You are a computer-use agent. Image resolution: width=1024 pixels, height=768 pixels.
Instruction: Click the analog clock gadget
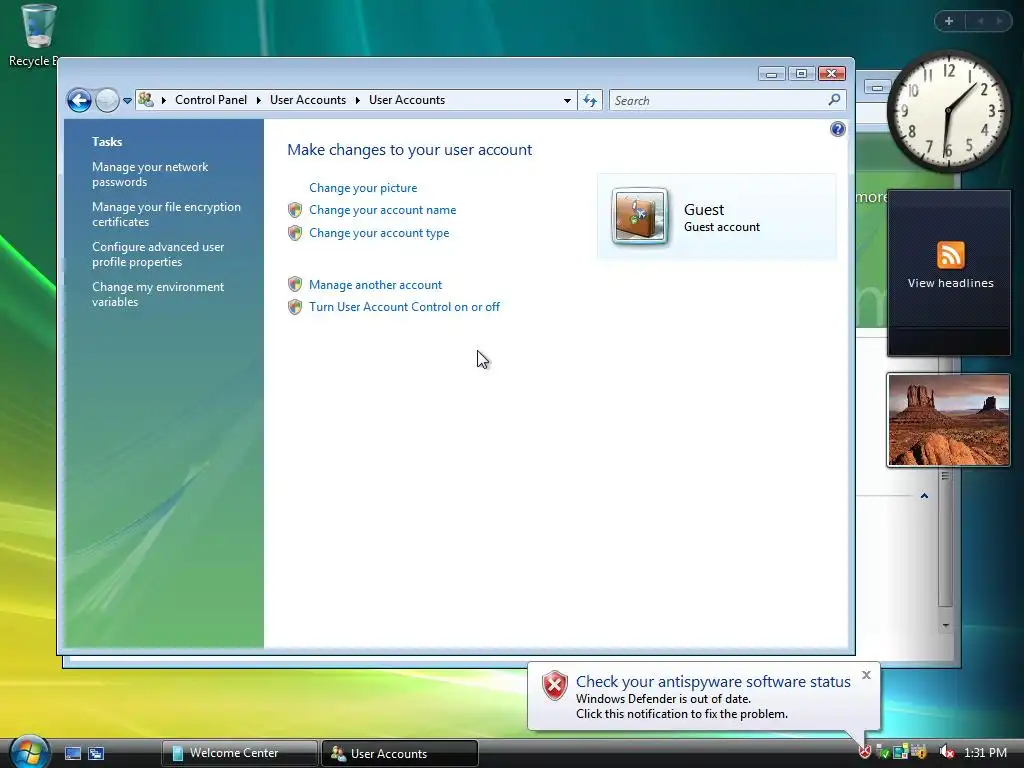pos(948,111)
